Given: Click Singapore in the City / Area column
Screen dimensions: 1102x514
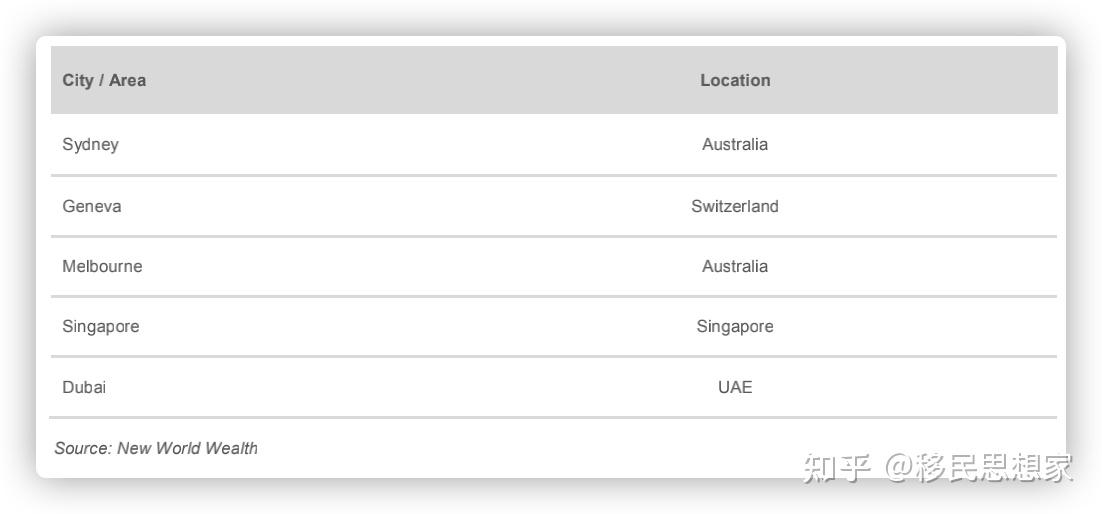Looking at the screenshot, I should point(100,327).
